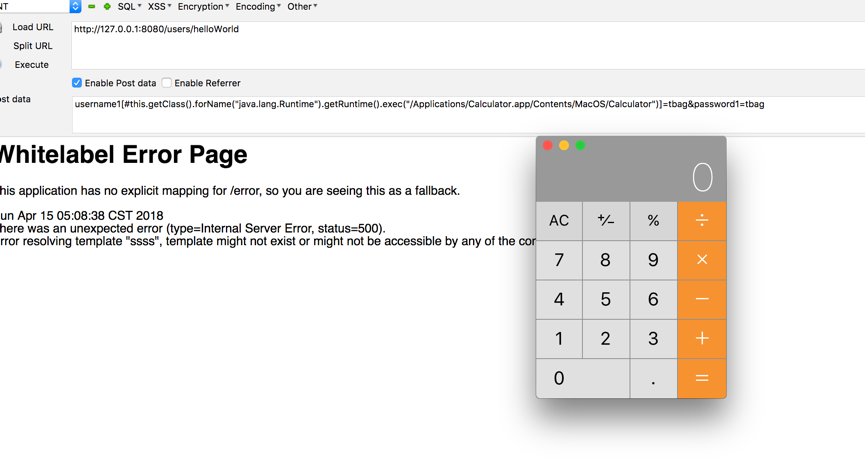Click the Whitelabel Error Page heading
Image resolution: width=865 pixels, height=465 pixels.
point(123,155)
